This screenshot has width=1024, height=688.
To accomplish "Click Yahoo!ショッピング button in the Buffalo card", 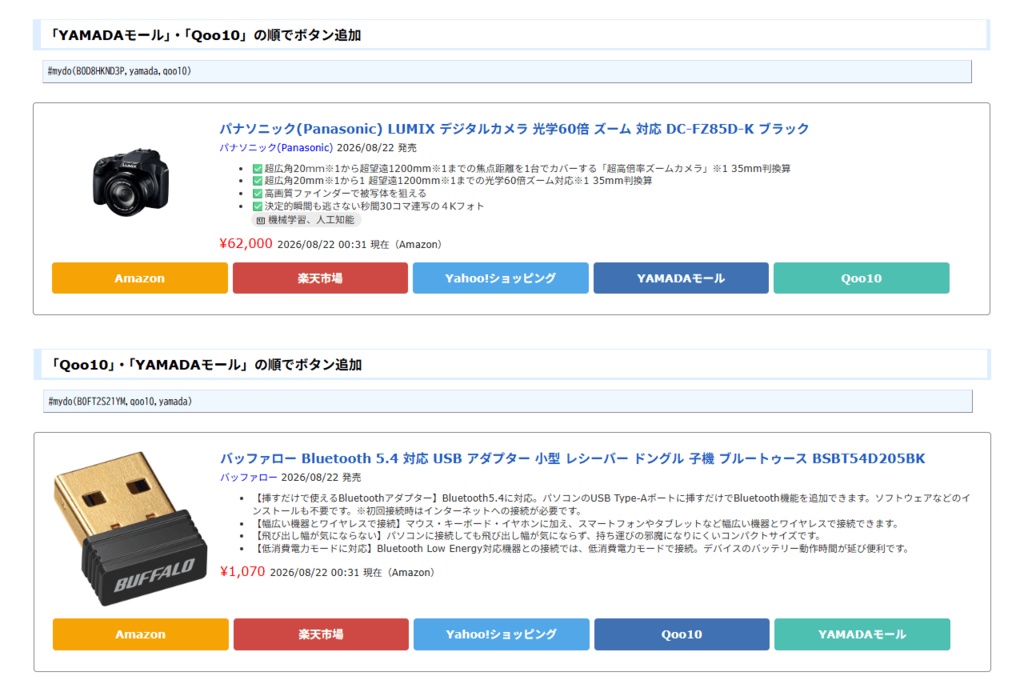I will tap(501, 634).
